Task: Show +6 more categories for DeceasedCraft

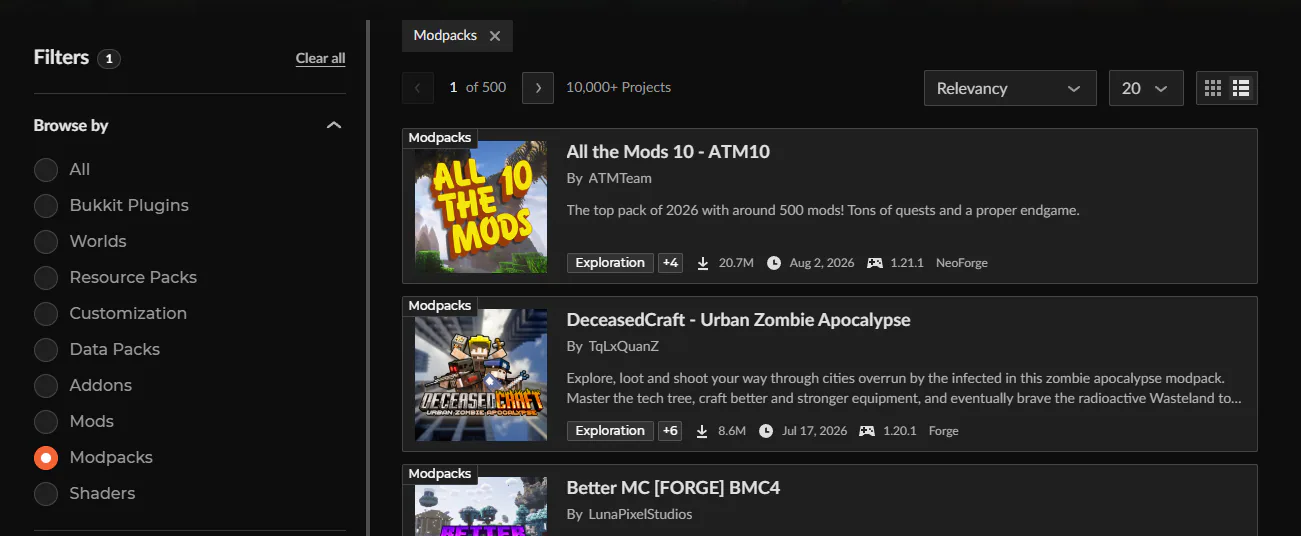Action: [670, 431]
